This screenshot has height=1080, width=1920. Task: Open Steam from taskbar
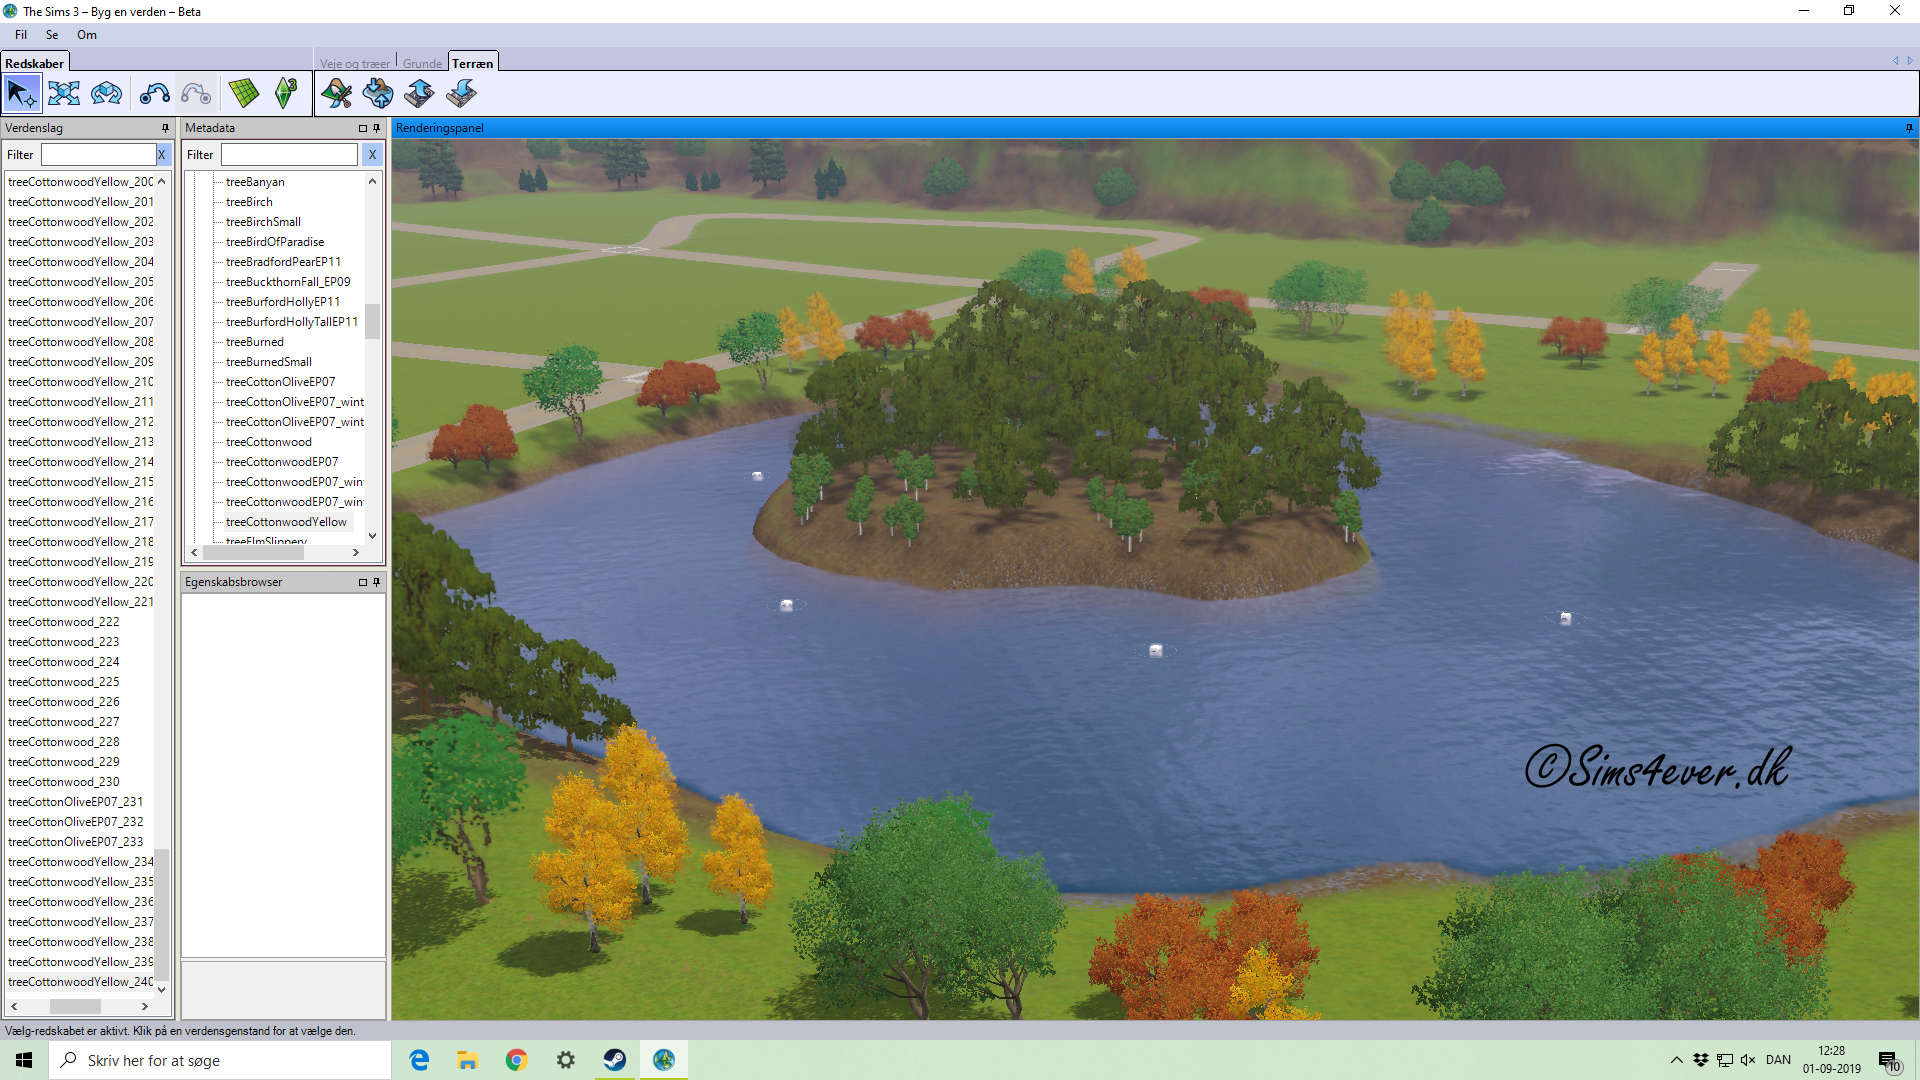614,1060
